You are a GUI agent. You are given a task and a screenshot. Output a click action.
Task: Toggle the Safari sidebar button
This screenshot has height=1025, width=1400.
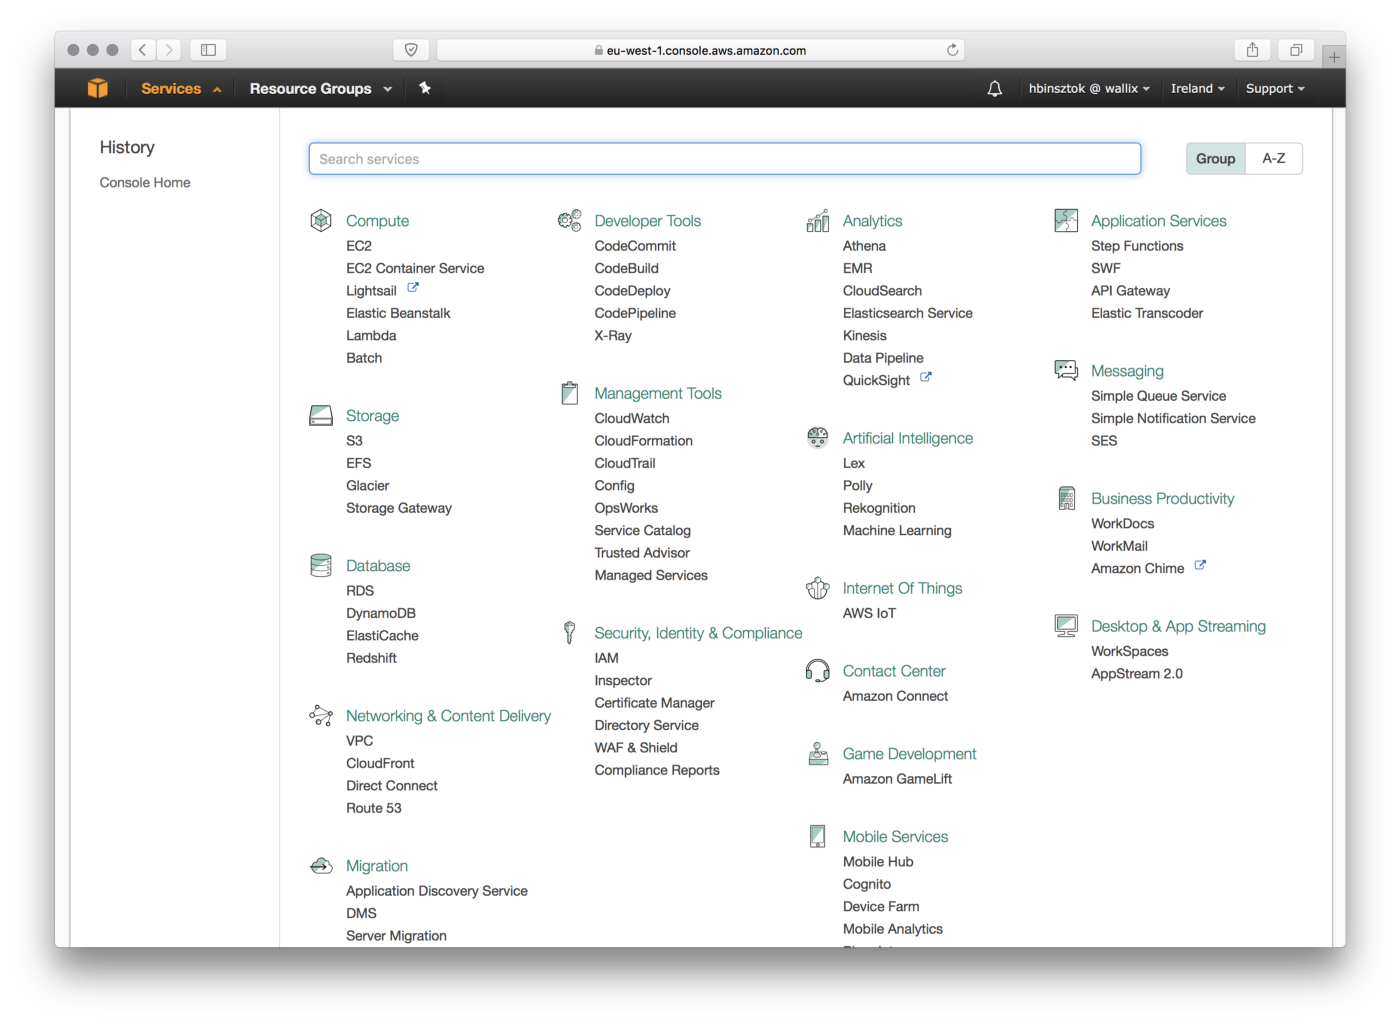[x=210, y=49]
